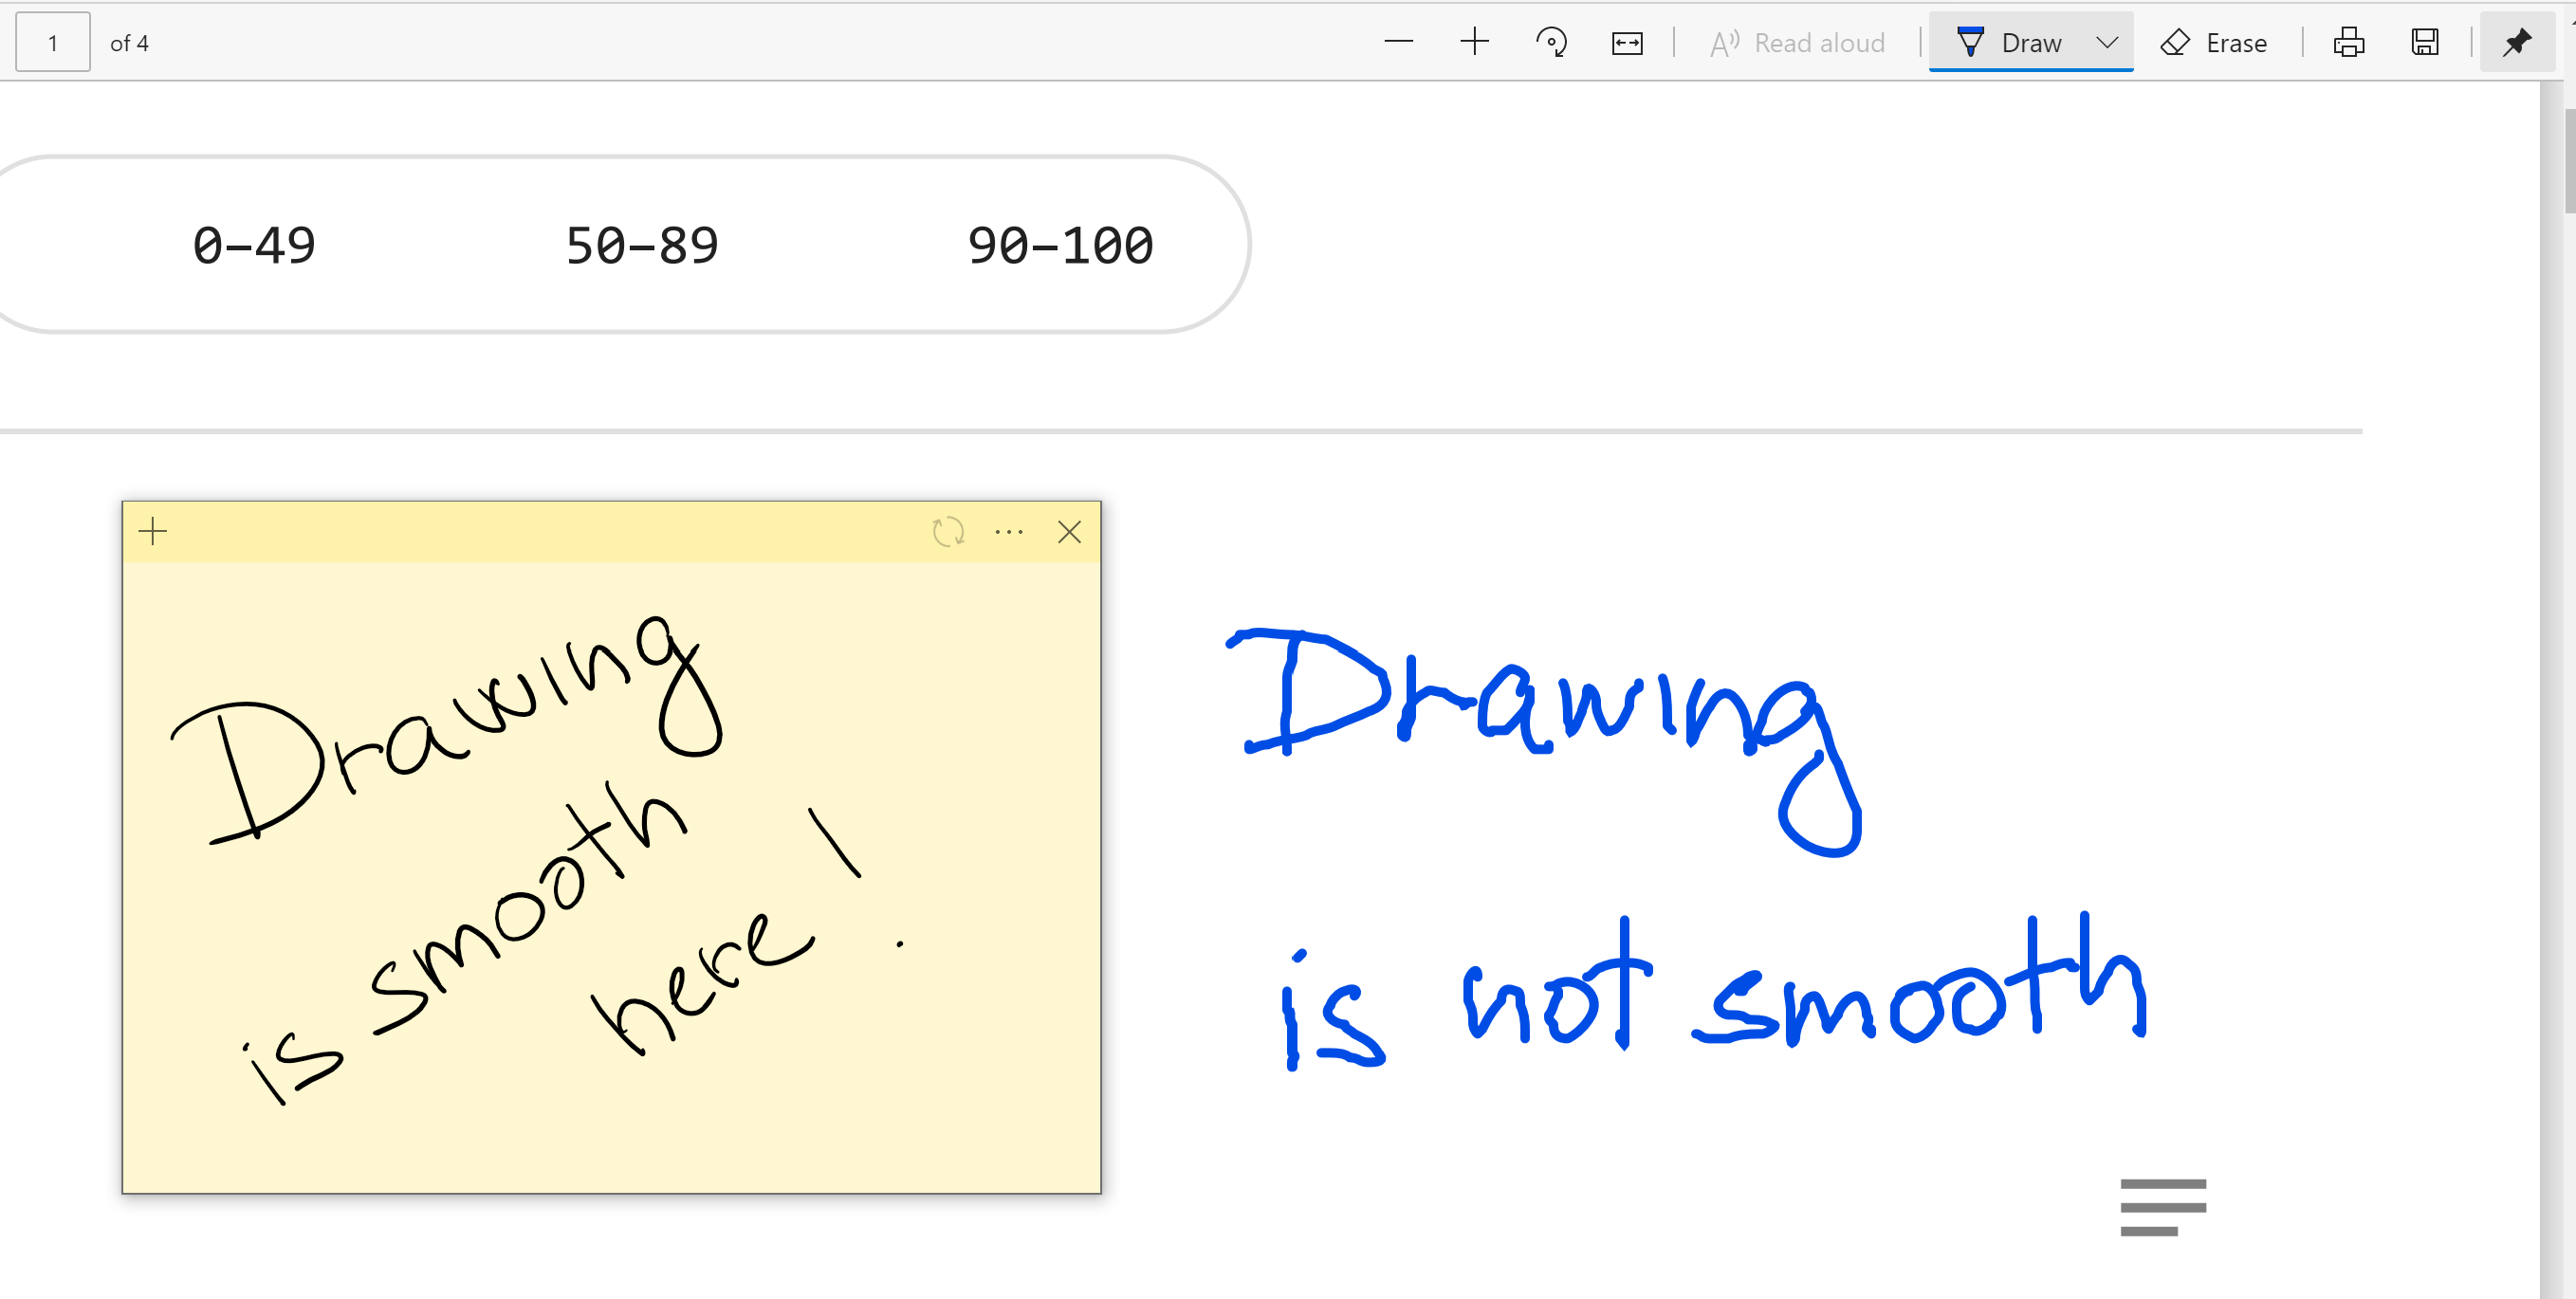Screen dimensions: 2576x1299
Task: Save the PDF document
Action: tap(2424, 43)
